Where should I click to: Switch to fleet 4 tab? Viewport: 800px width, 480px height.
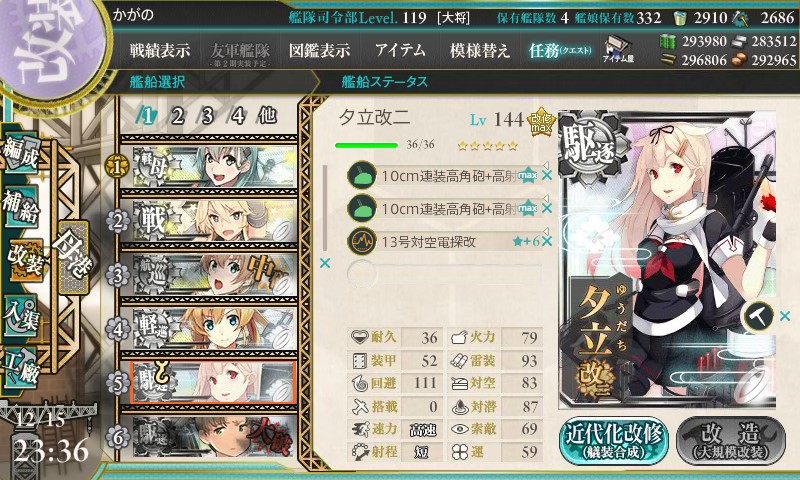(x=237, y=116)
